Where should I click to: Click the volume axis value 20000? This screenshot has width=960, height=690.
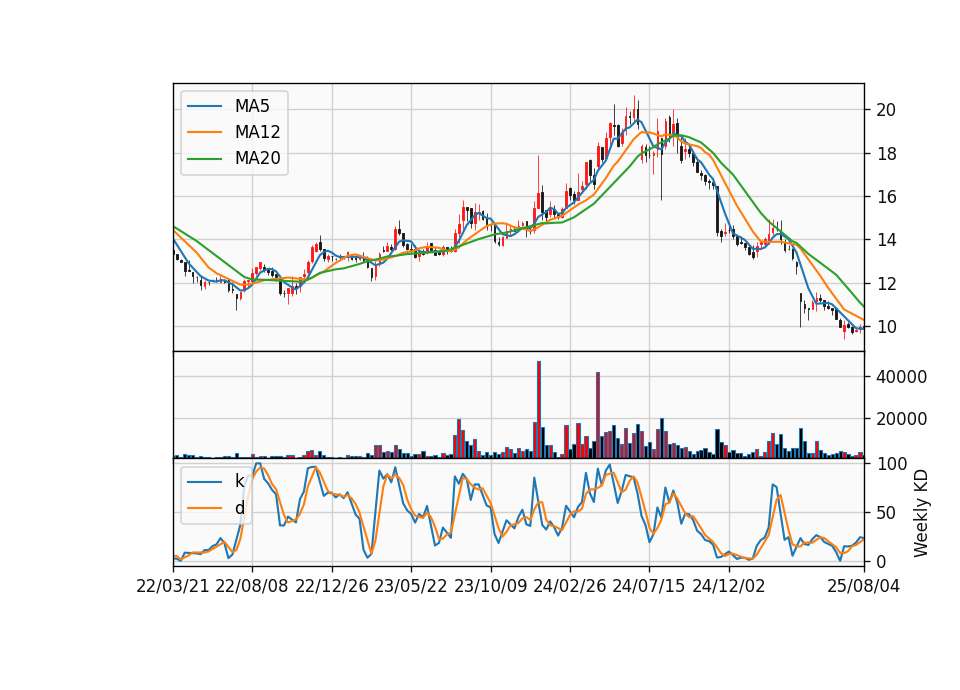pyautogui.click(x=901, y=419)
